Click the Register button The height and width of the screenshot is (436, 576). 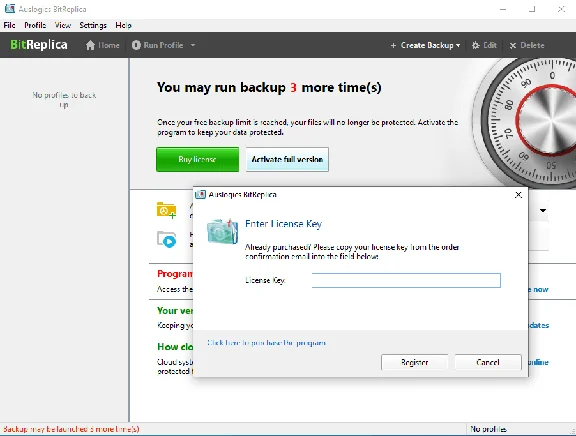click(414, 362)
